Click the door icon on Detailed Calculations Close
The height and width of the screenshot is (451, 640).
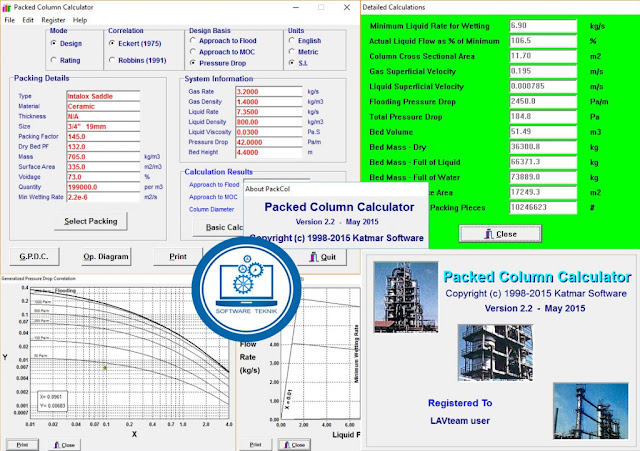(x=489, y=234)
